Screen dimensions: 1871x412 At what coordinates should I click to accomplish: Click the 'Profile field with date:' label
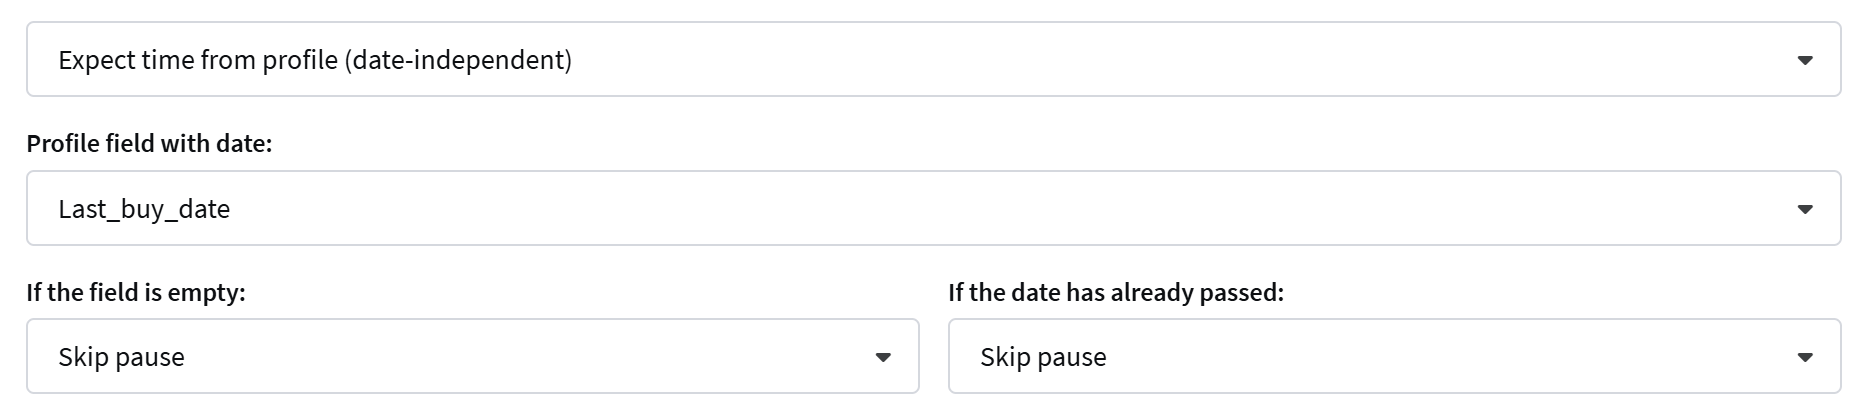pyautogui.click(x=149, y=144)
